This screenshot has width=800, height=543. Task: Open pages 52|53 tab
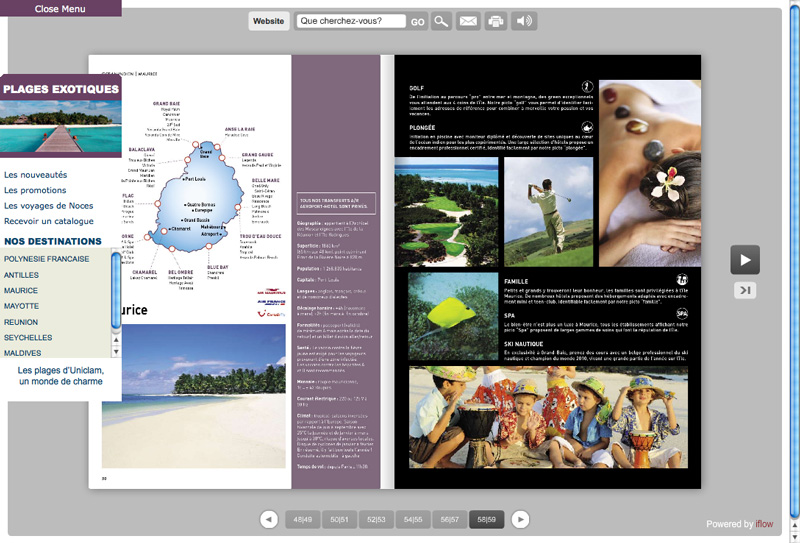coord(376,520)
